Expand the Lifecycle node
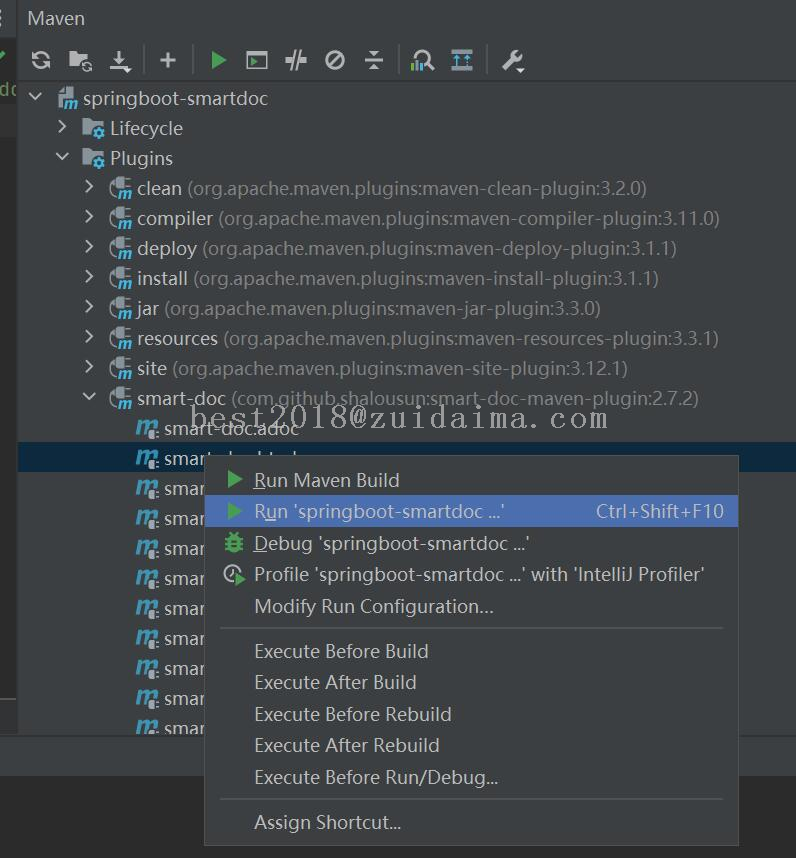The height and width of the screenshot is (858, 796). coord(62,127)
